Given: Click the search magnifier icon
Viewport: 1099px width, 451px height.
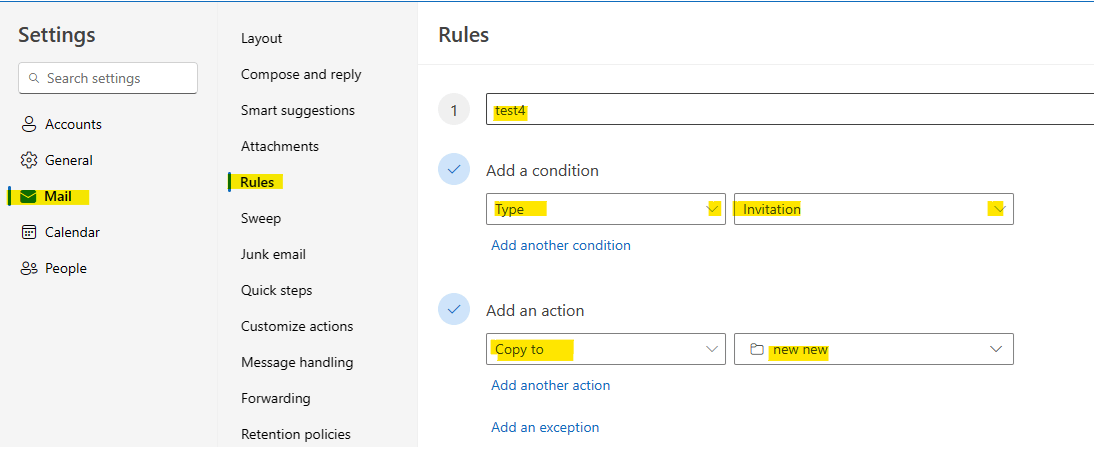Looking at the screenshot, I should pos(36,78).
